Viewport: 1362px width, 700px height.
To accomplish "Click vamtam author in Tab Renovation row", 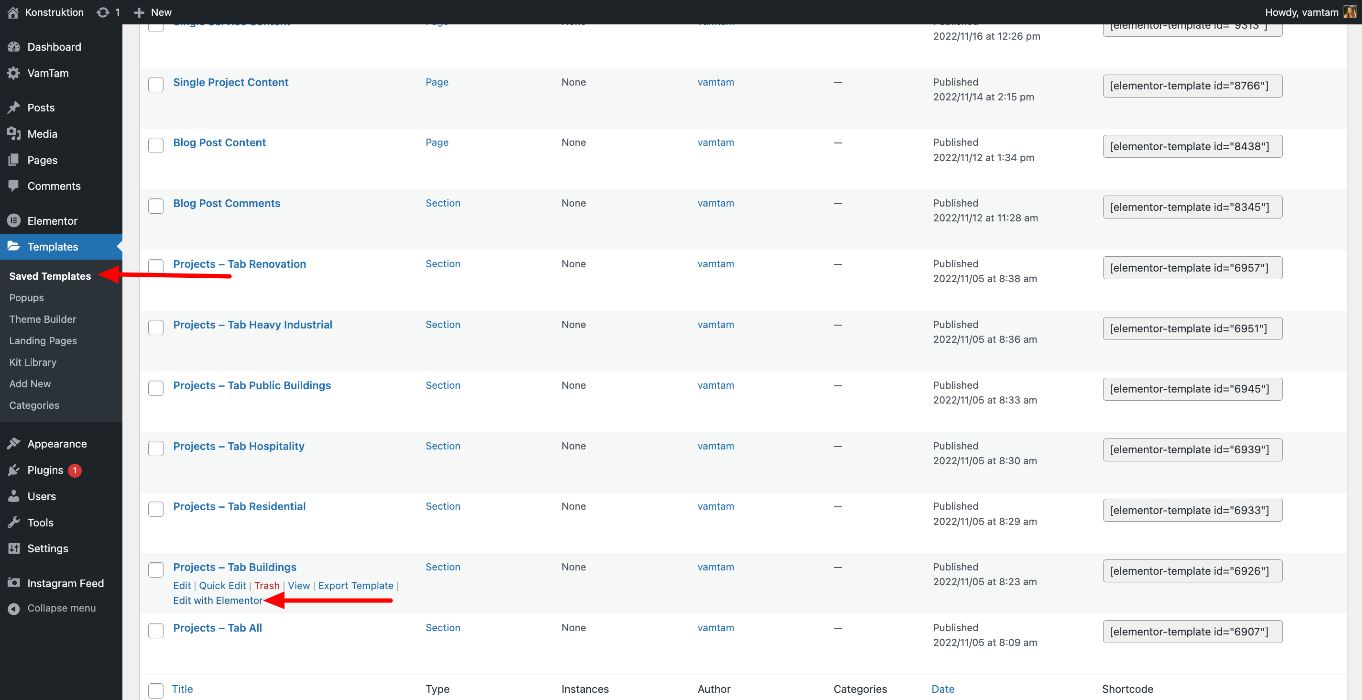I will (716, 264).
